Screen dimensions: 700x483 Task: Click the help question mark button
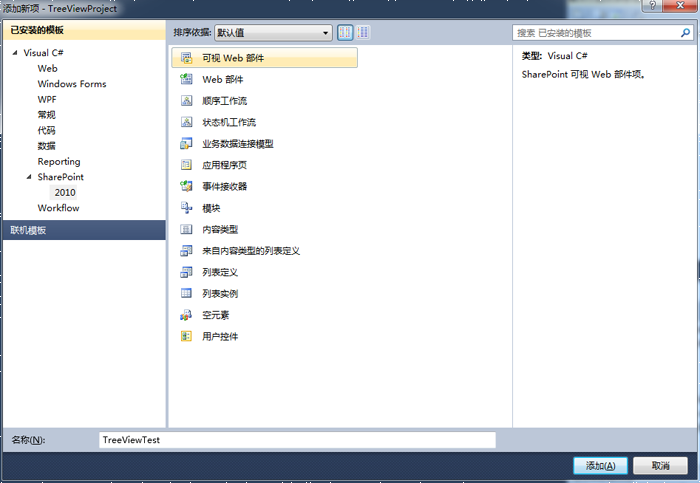652,5
